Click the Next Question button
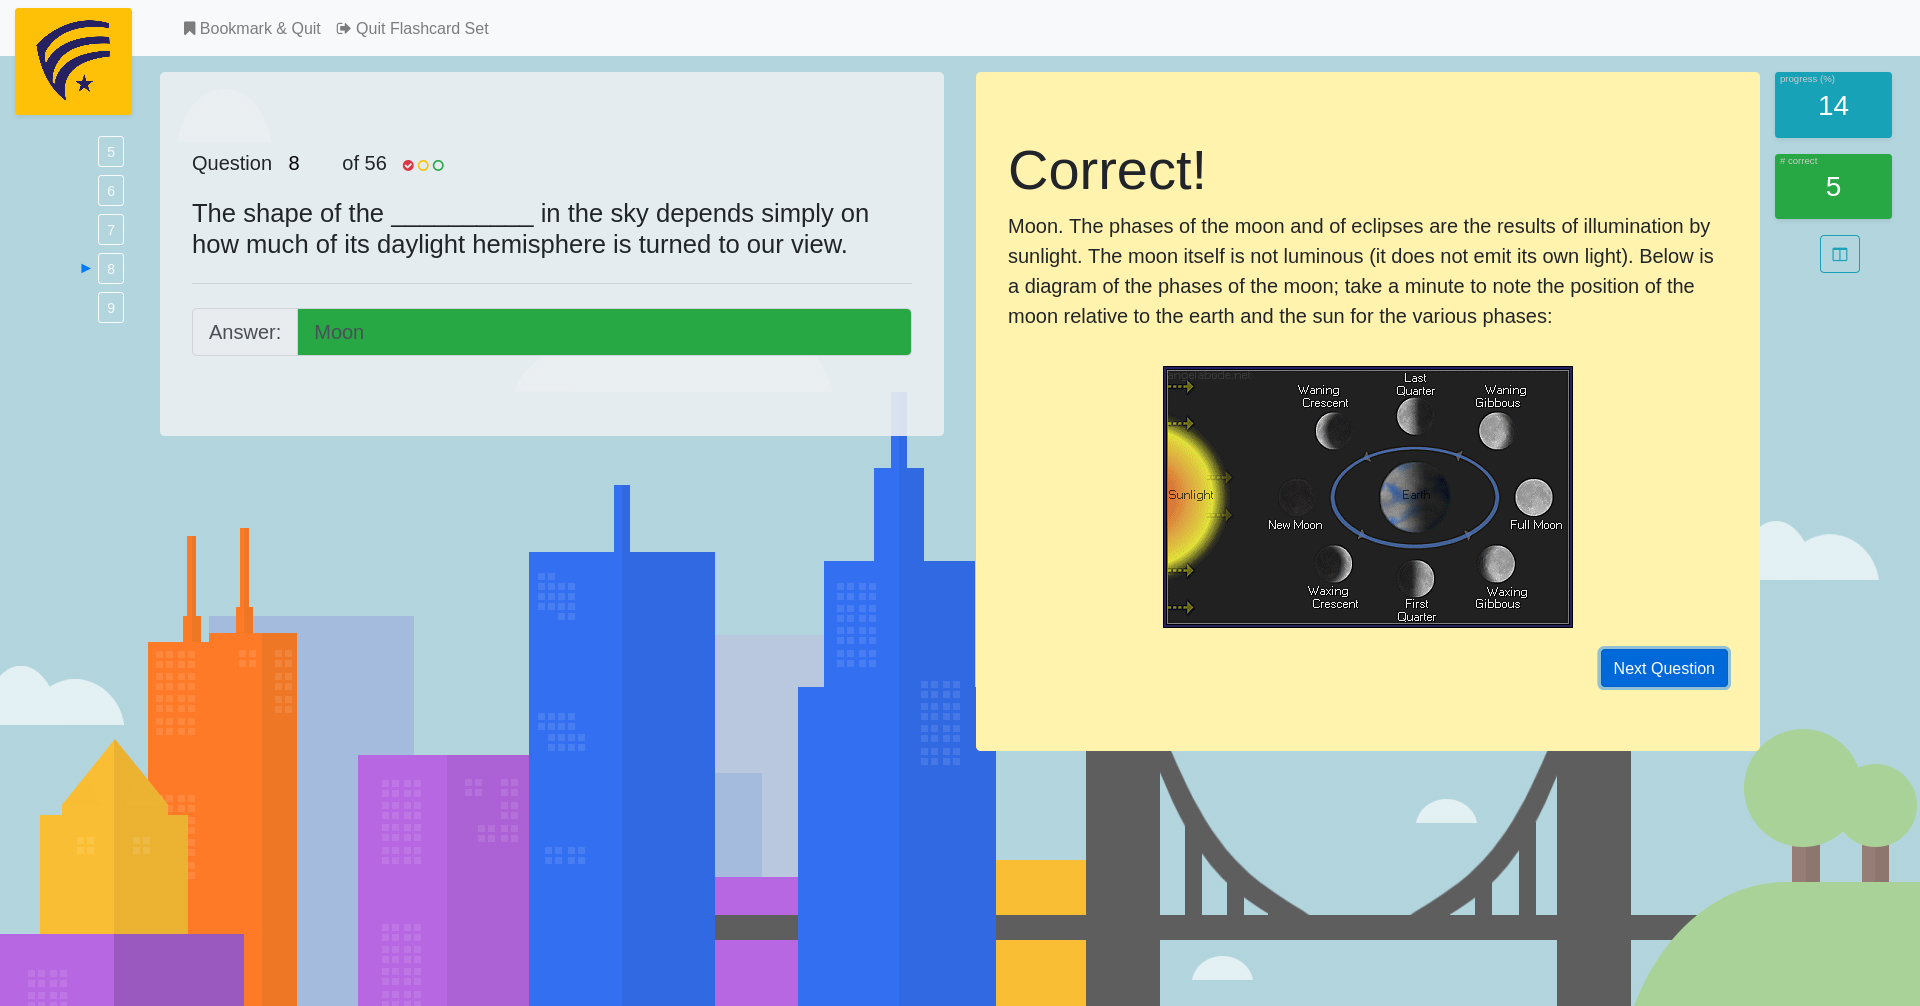The width and height of the screenshot is (1920, 1006). 1664,668
